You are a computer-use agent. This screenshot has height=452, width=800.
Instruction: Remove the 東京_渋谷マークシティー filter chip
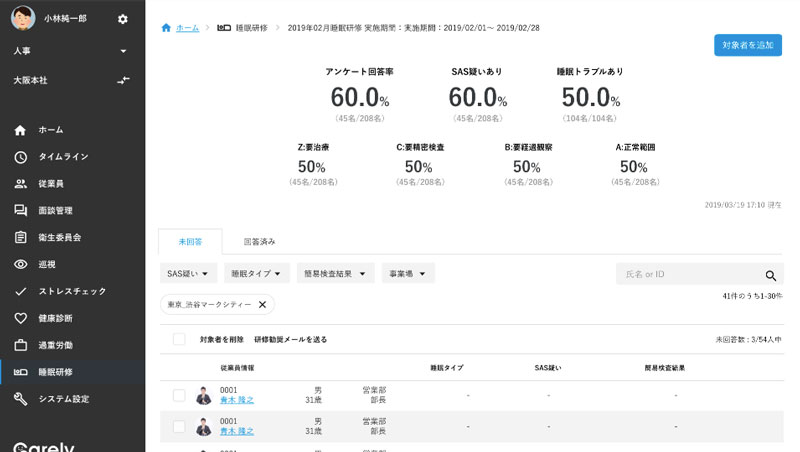tap(262, 305)
